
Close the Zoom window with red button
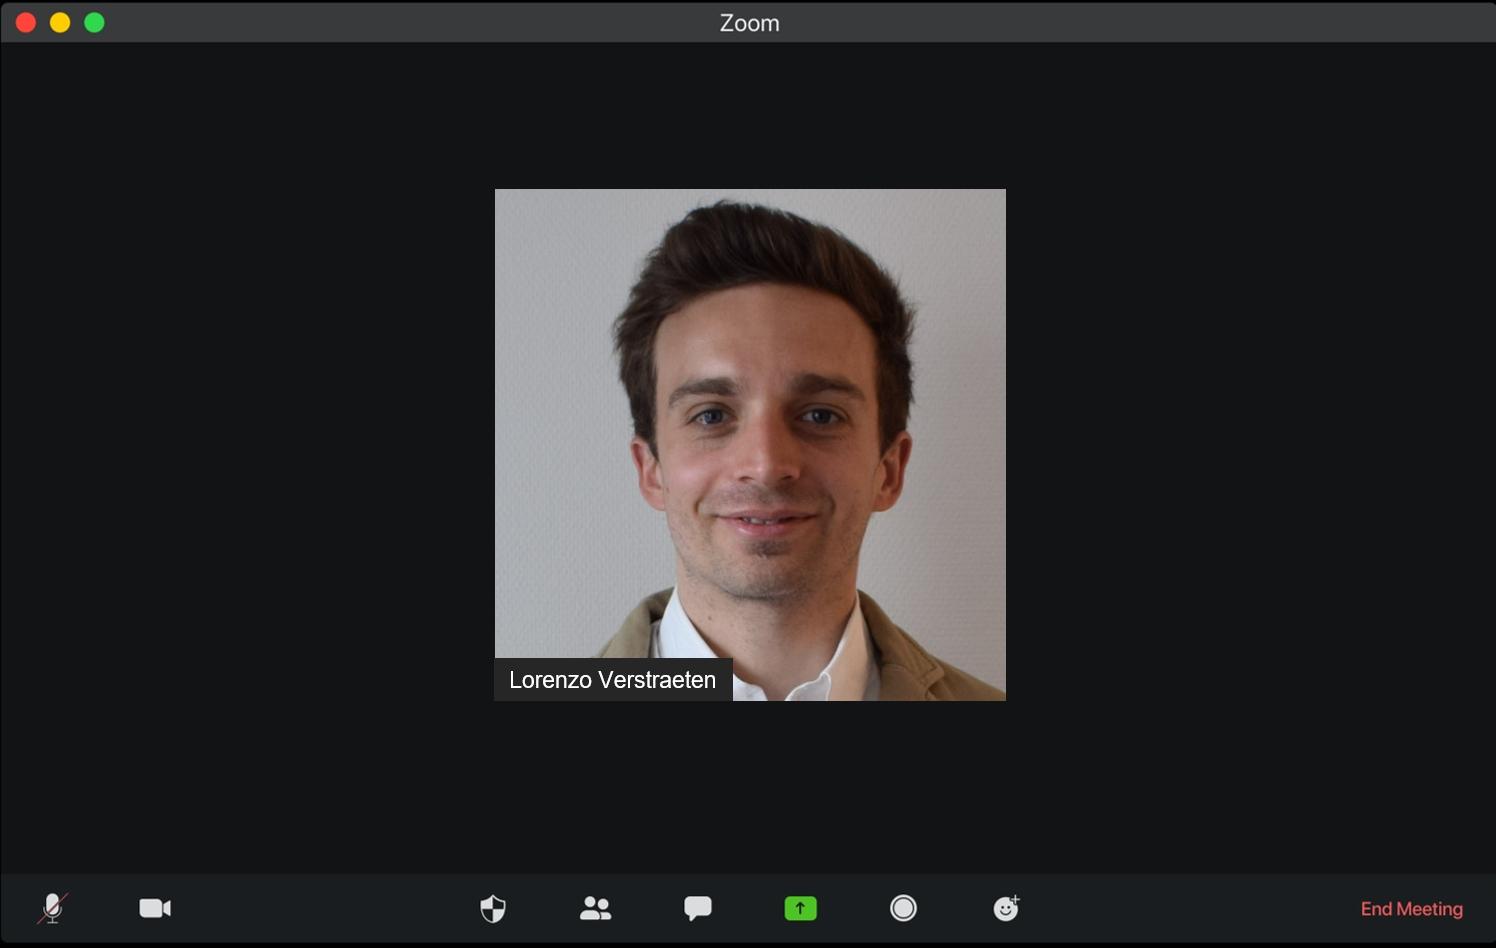(26, 22)
